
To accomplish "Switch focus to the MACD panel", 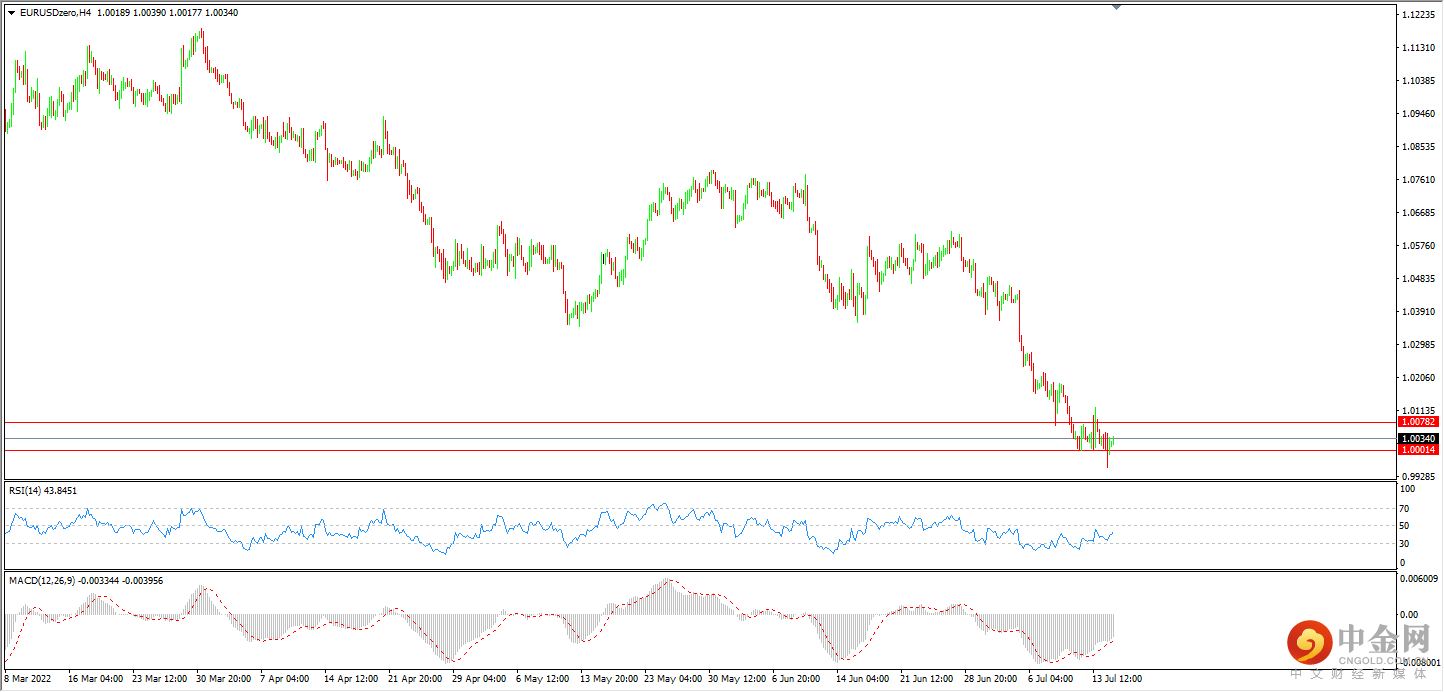I will coord(700,620).
